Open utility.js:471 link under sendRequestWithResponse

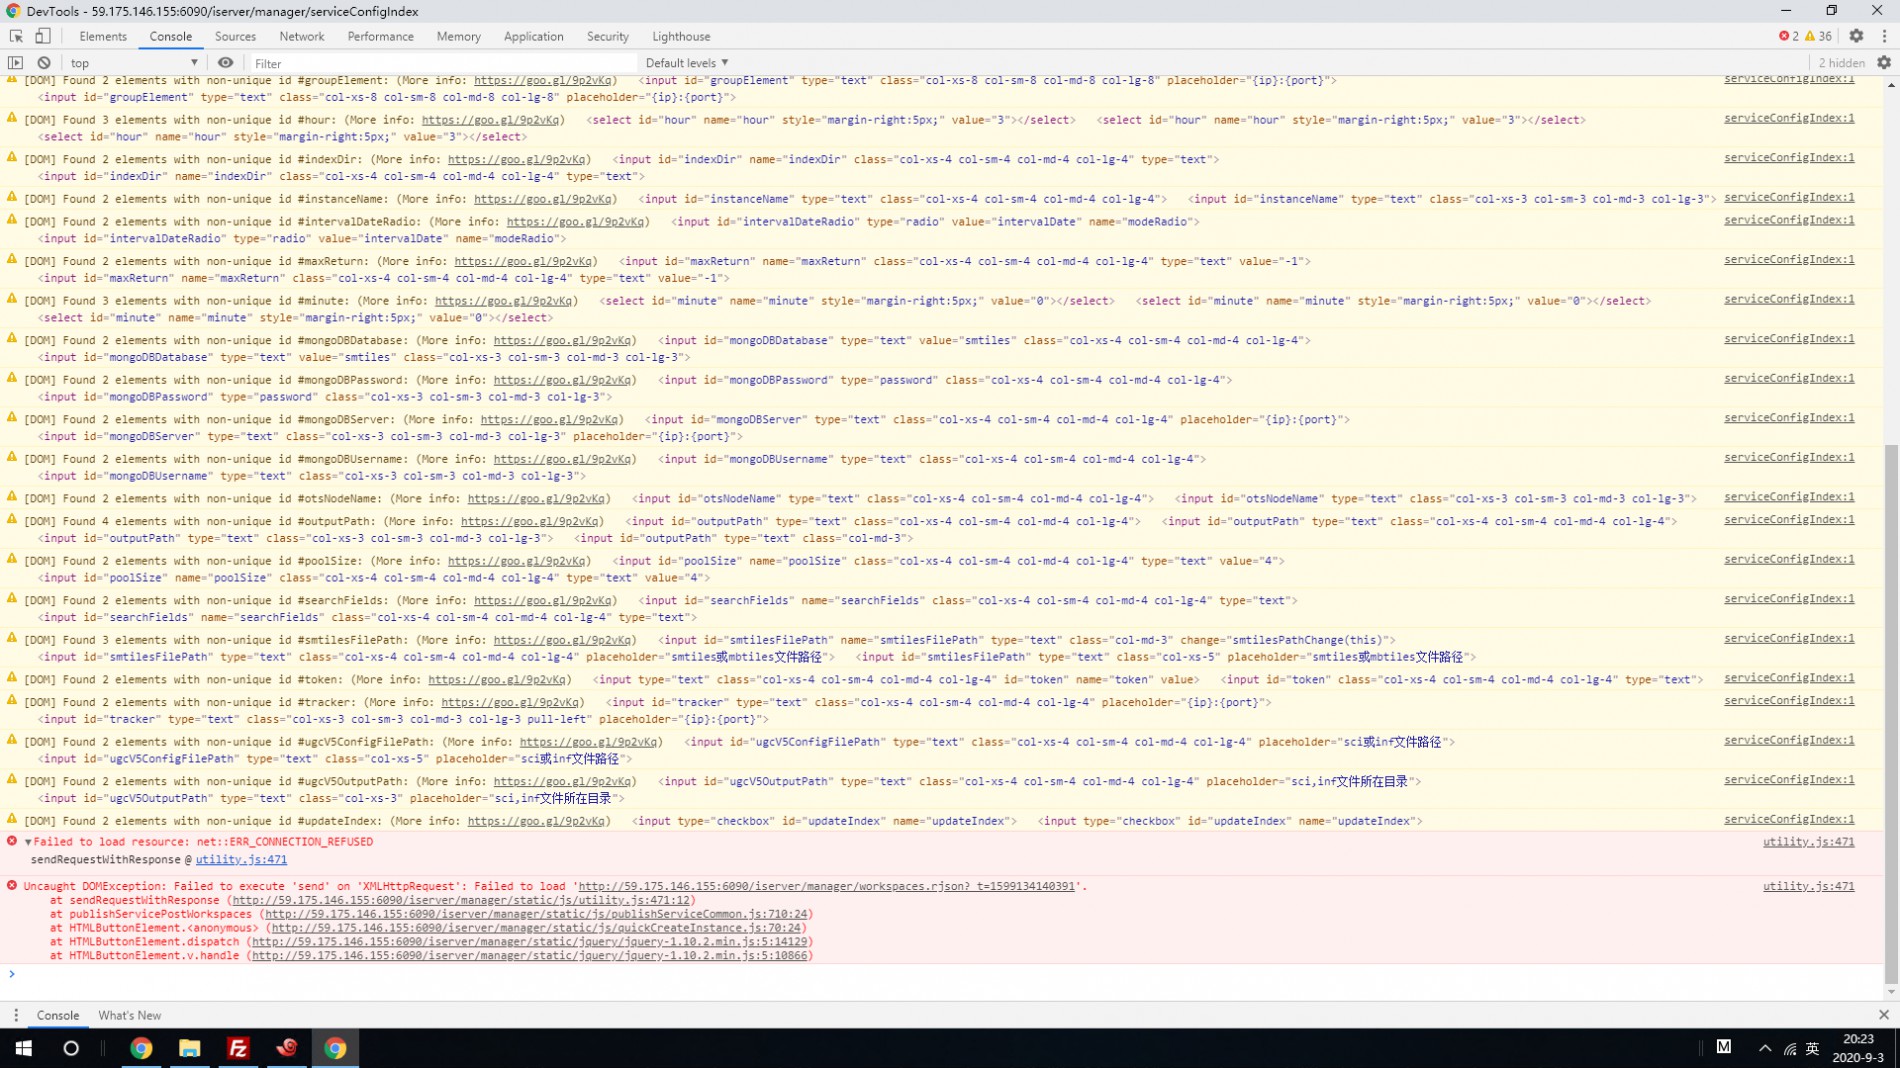(x=241, y=860)
